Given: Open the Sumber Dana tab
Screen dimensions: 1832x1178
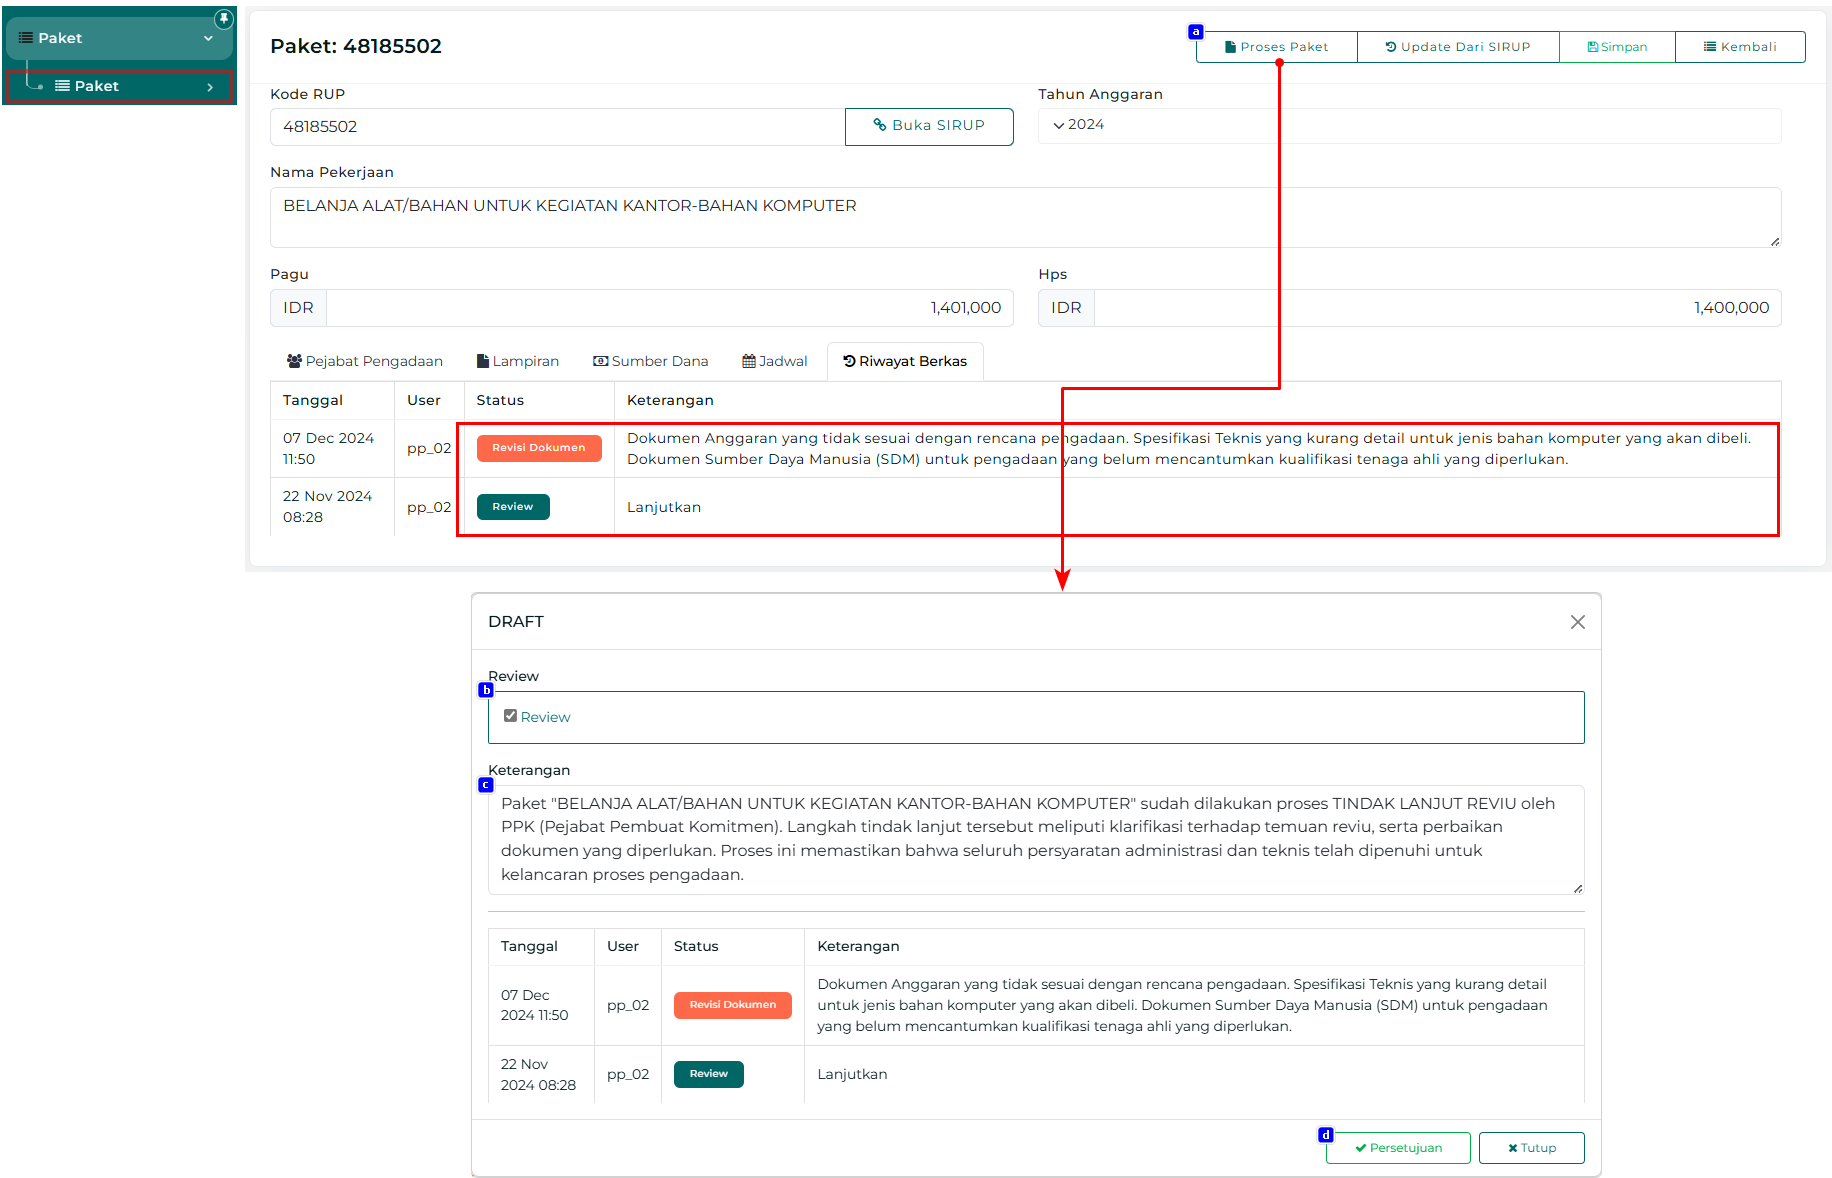Looking at the screenshot, I should (650, 361).
